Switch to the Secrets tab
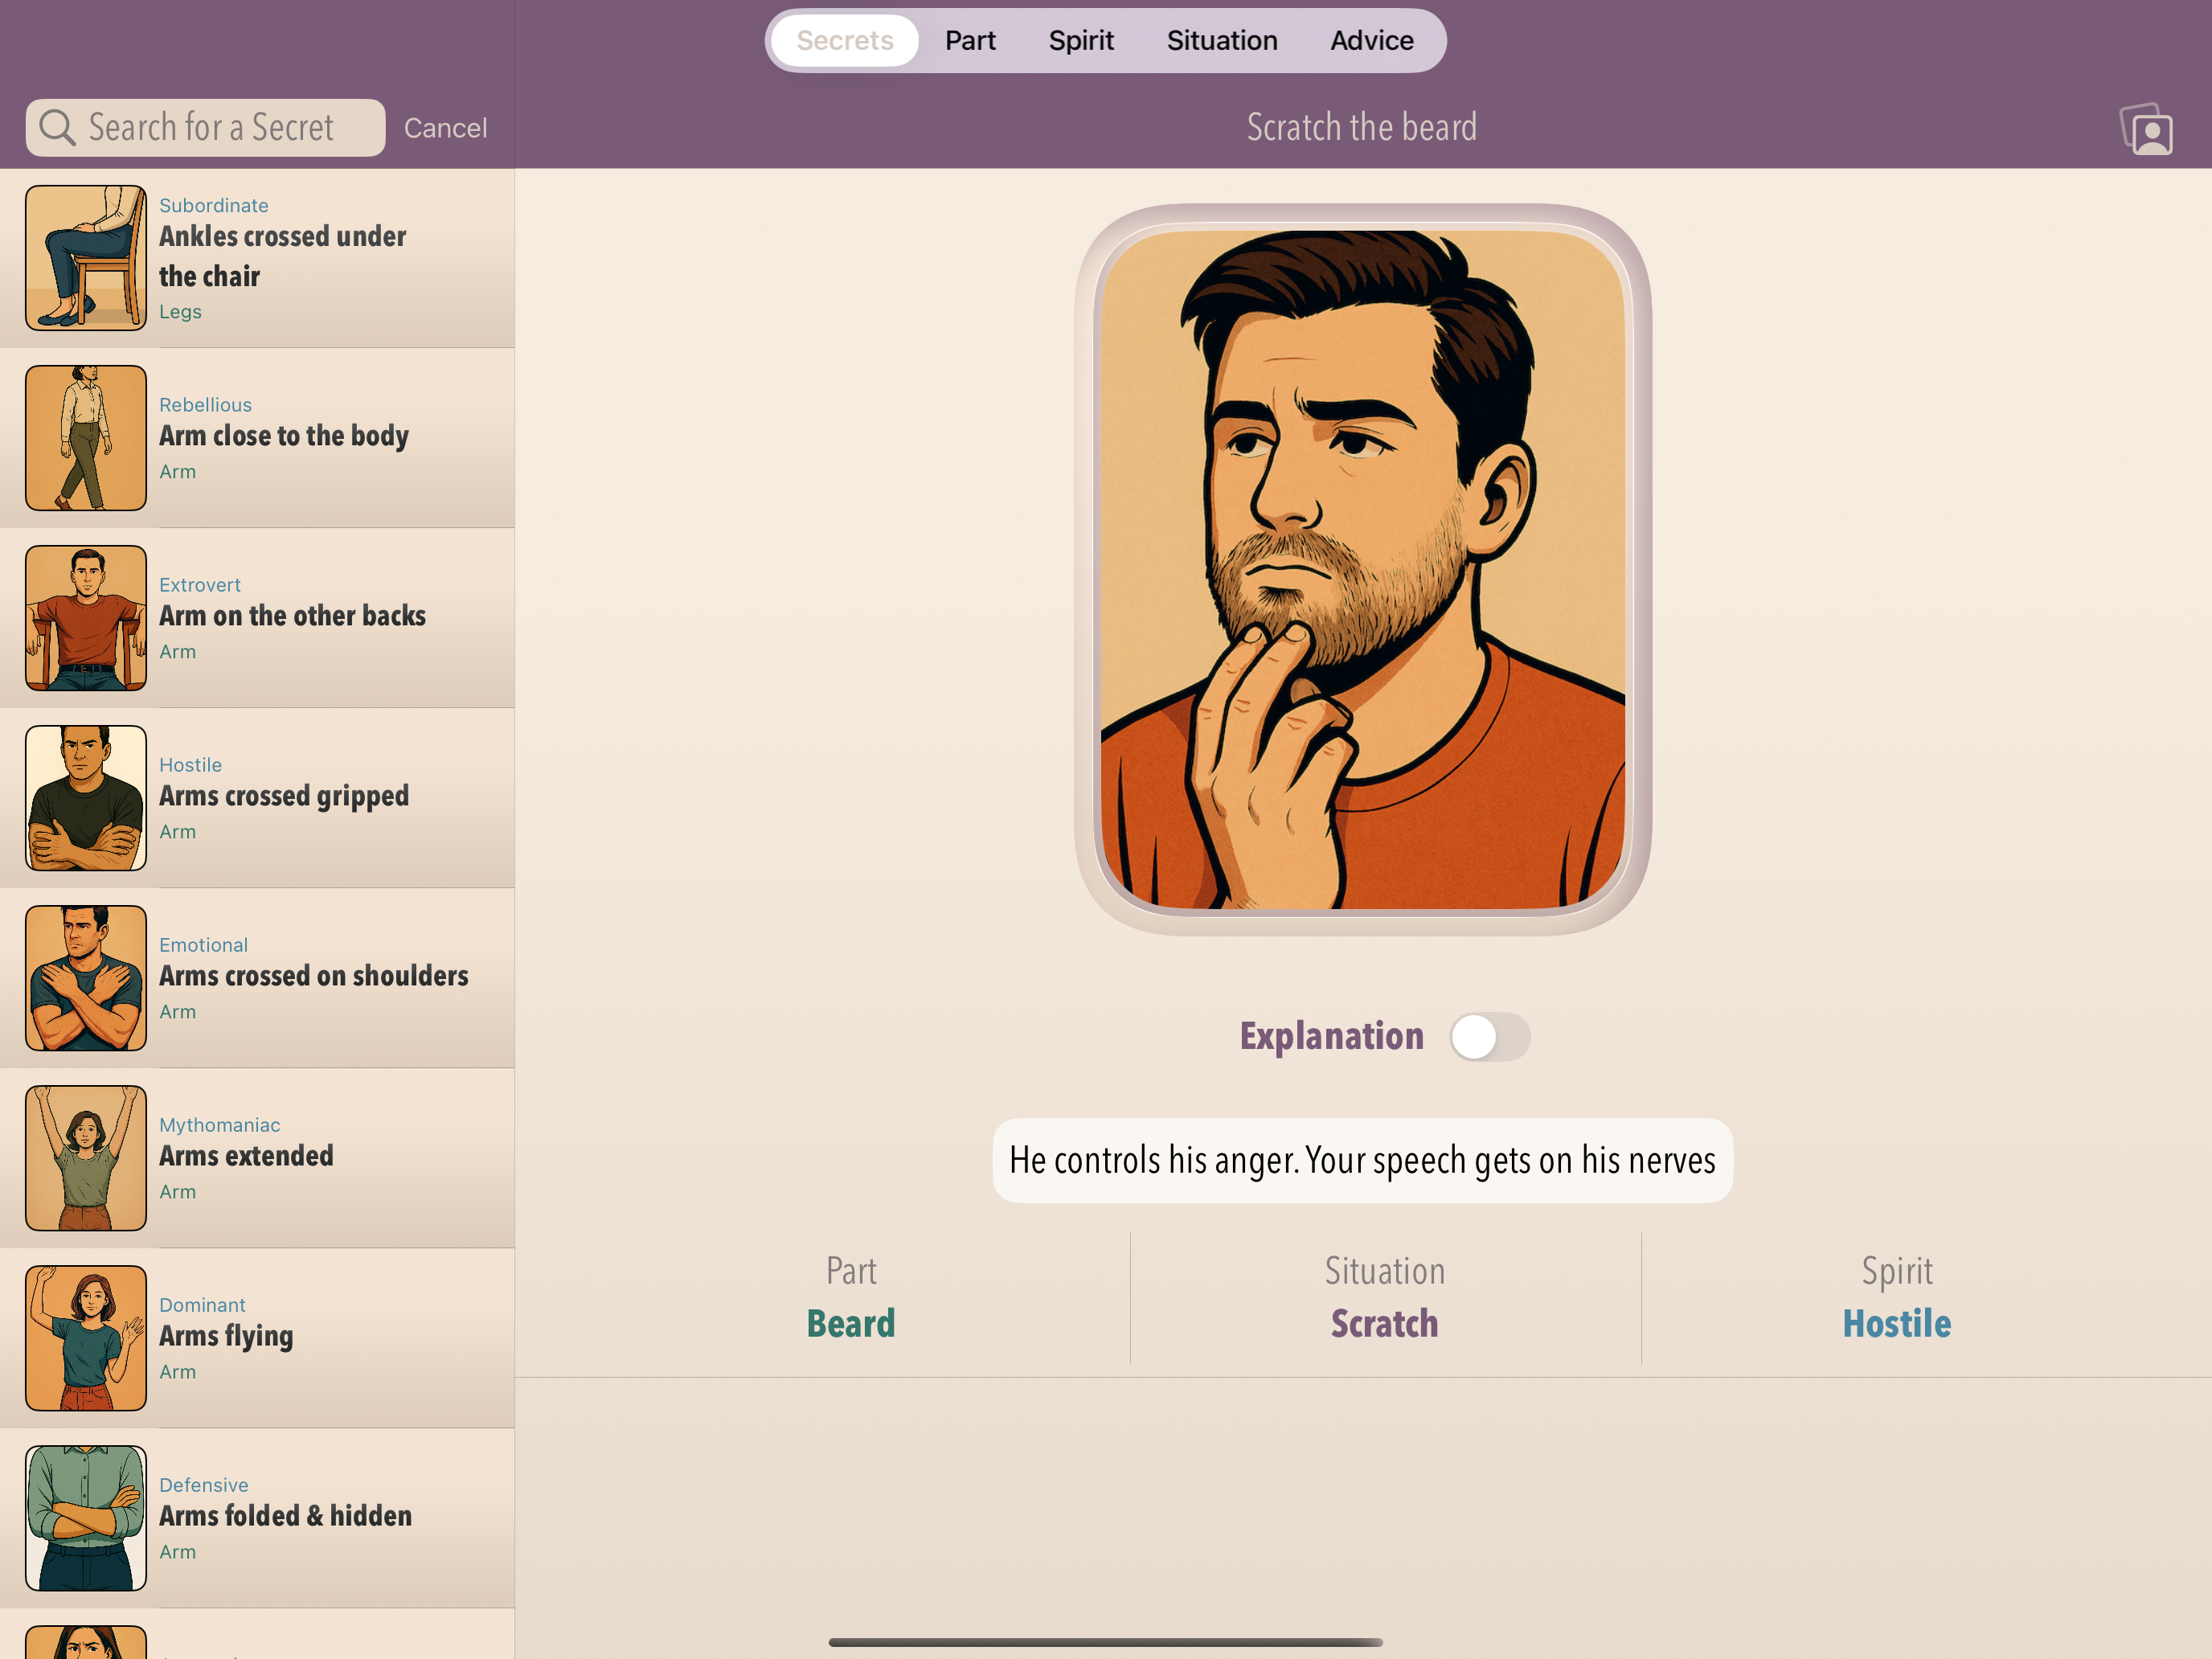The image size is (2212, 1659). tap(844, 41)
